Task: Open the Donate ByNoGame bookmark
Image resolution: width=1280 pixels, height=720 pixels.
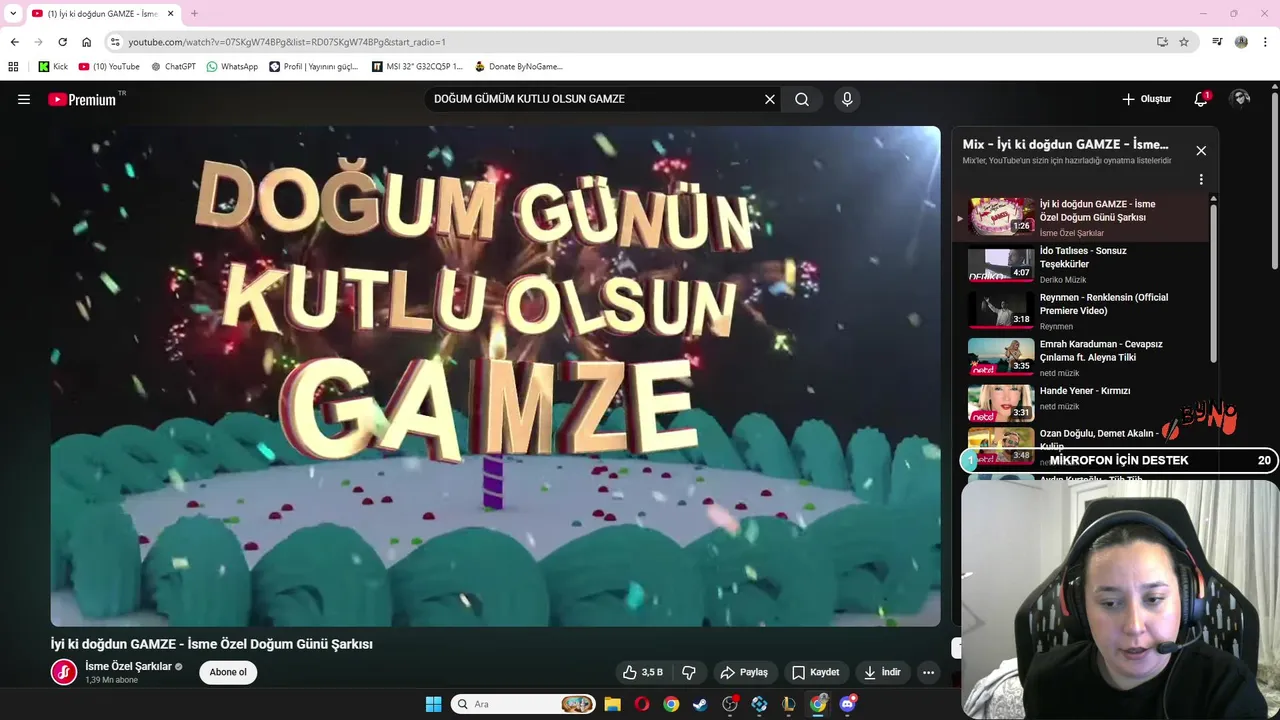Action: coord(519,67)
